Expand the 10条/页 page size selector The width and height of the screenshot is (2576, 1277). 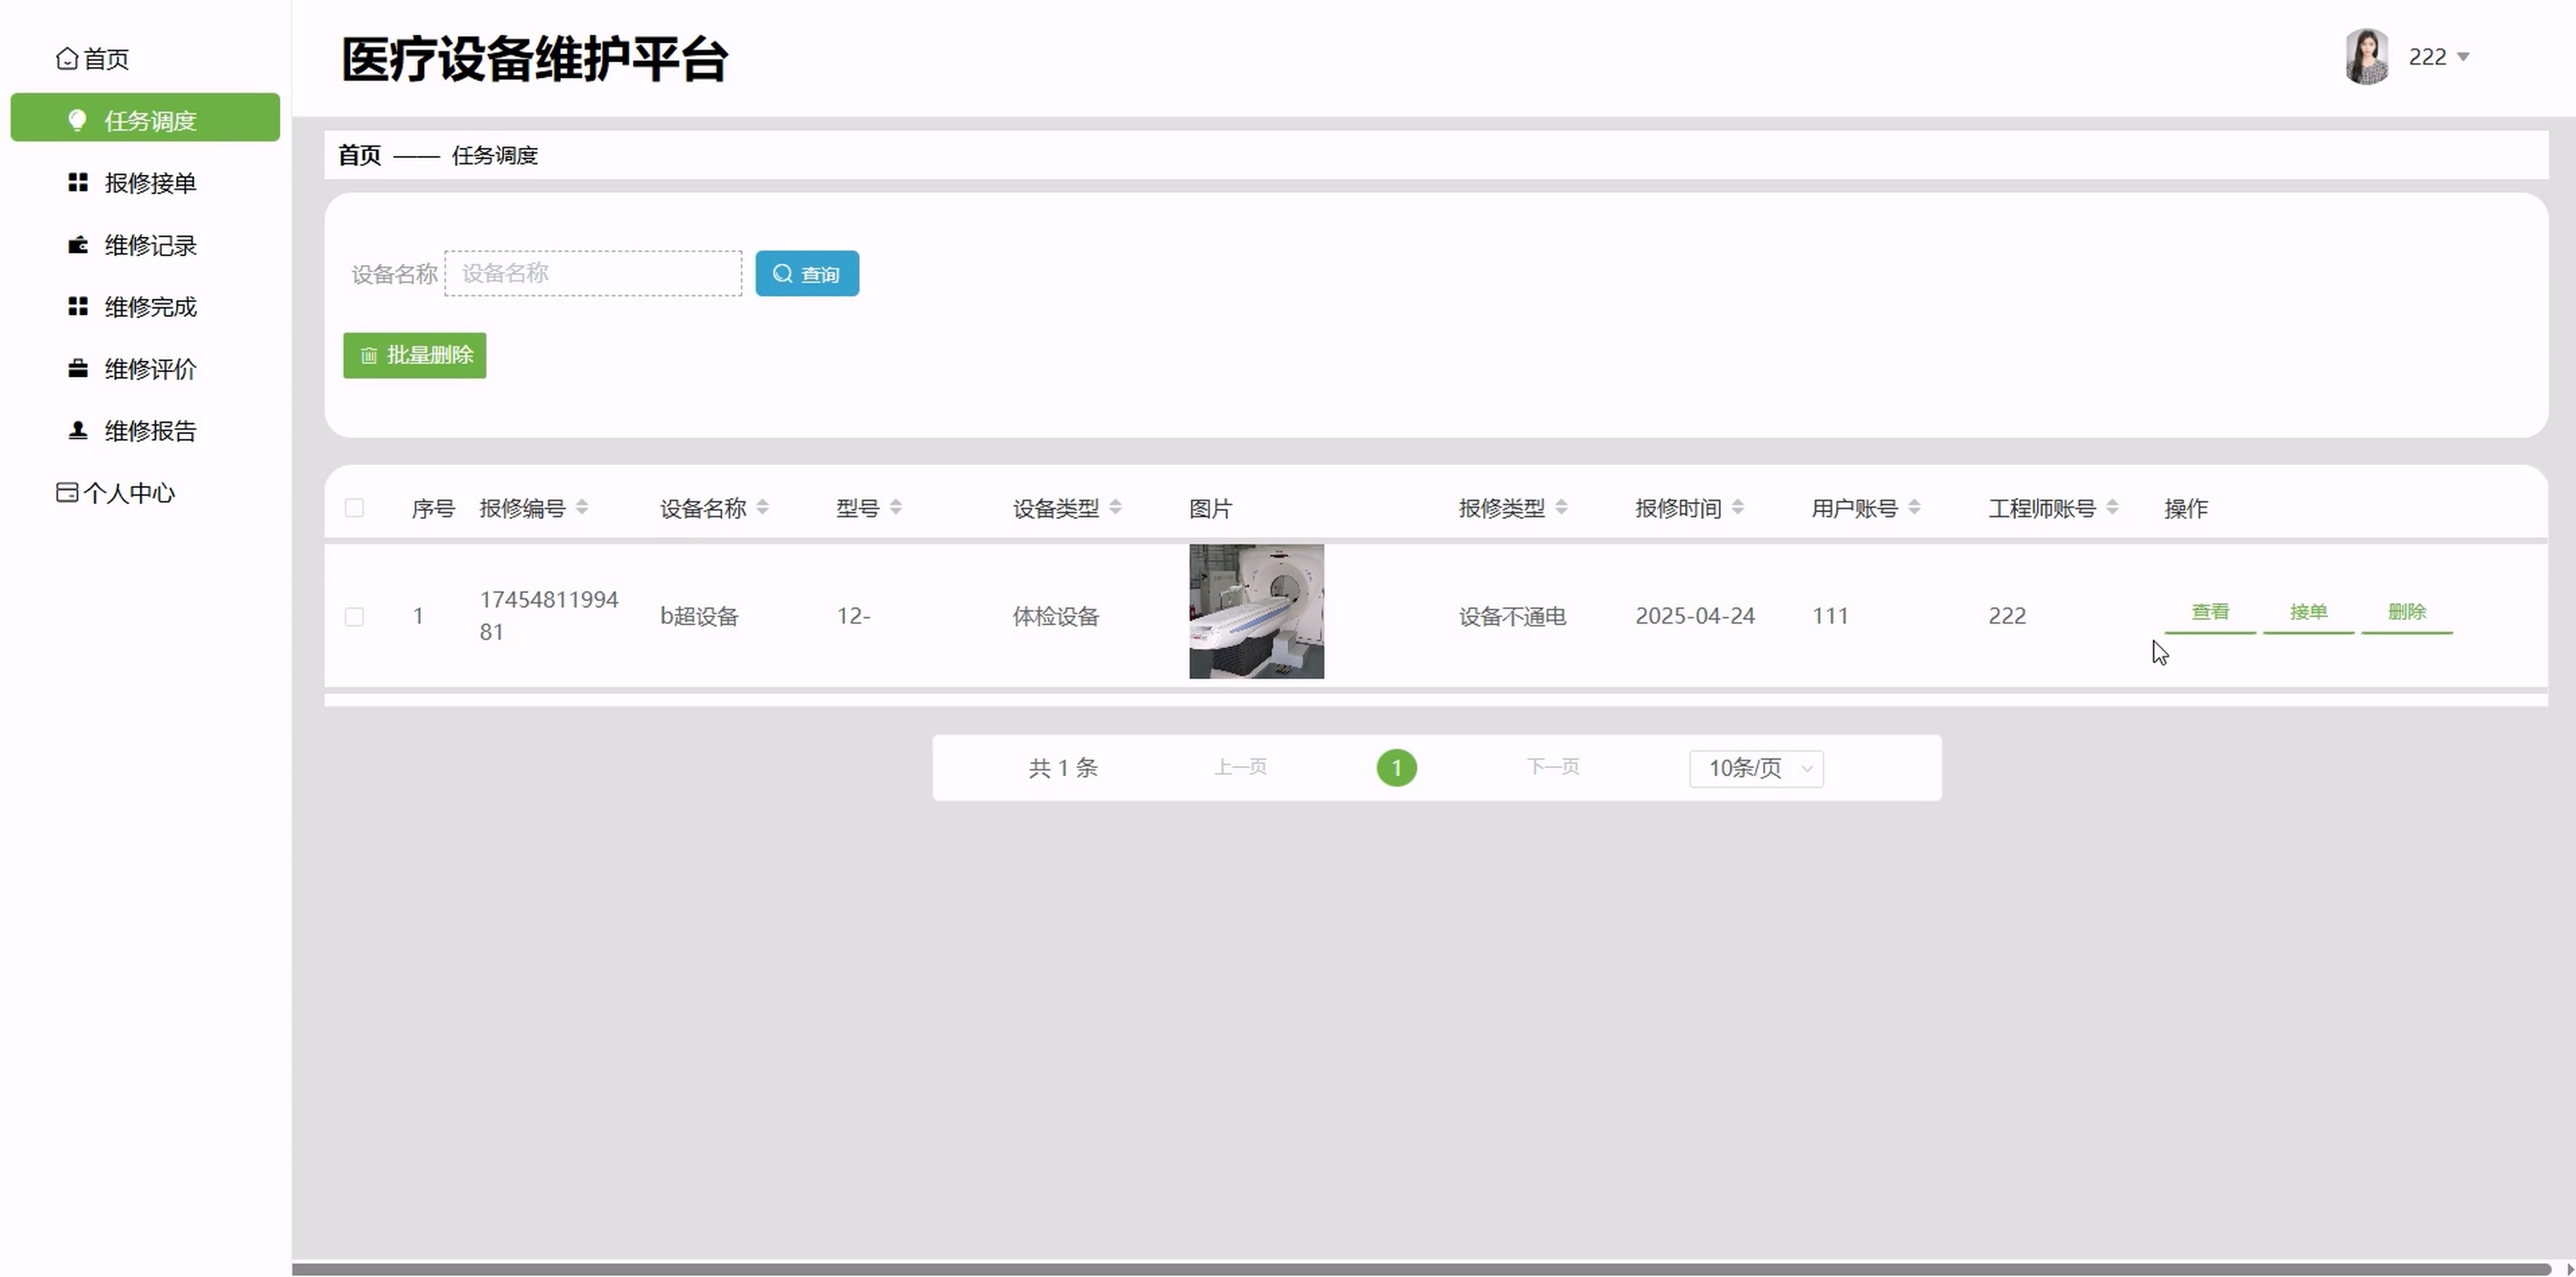(x=1756, y=769)
